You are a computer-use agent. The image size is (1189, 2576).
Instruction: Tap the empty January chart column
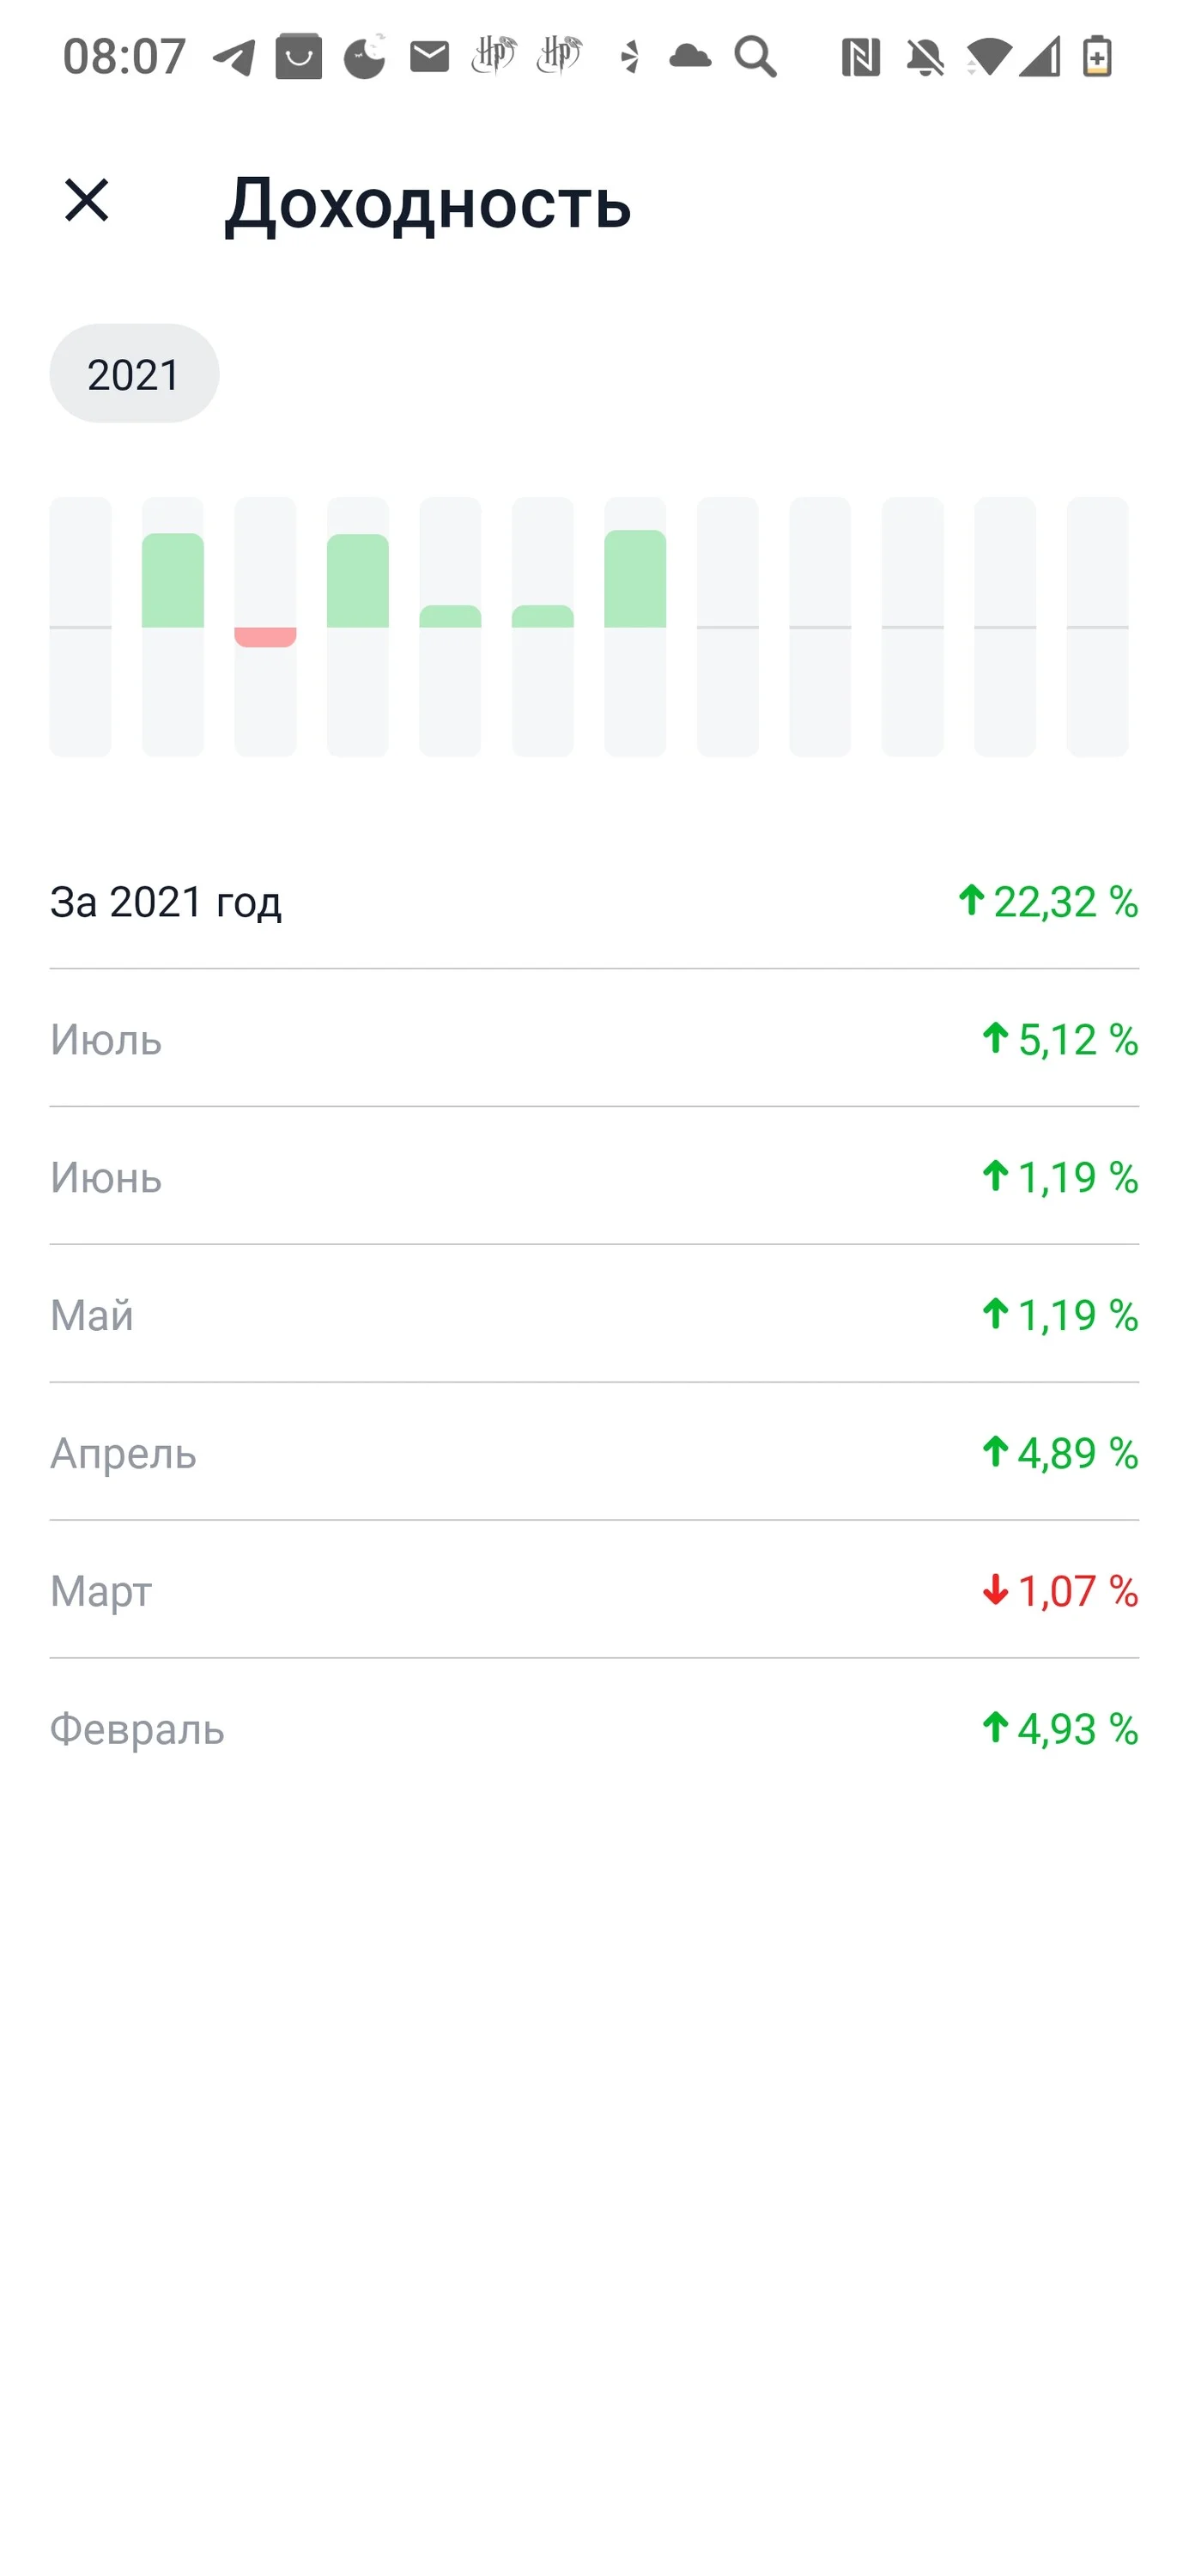(x=81, y=627)
